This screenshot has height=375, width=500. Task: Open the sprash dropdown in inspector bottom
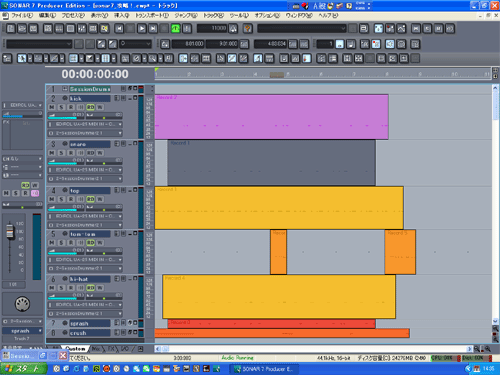click(x=22, y=331)
